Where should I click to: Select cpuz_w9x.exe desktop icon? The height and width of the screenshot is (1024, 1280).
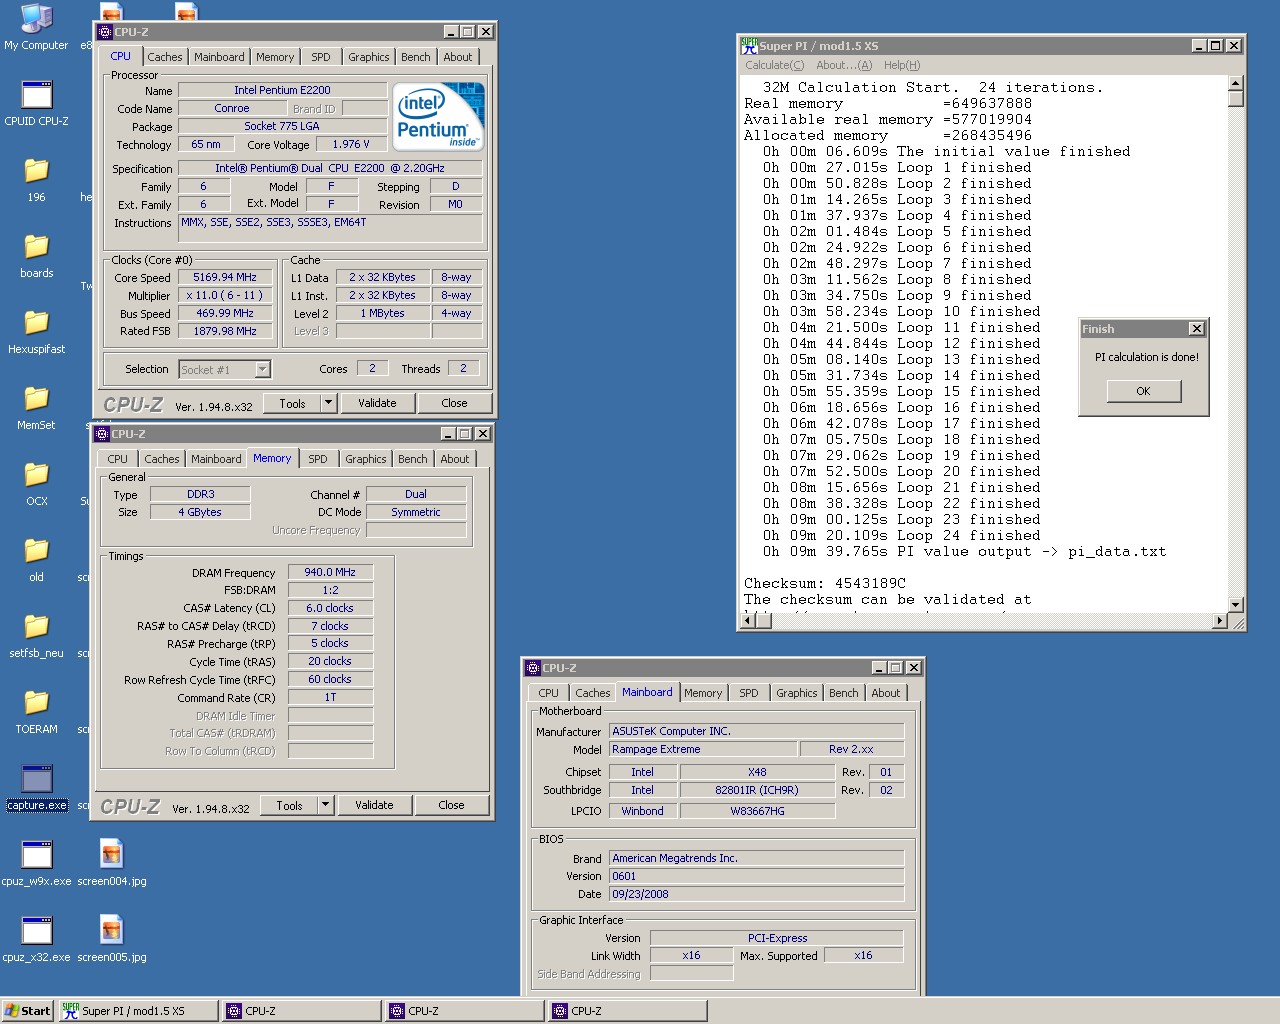[x=36, y=864]
